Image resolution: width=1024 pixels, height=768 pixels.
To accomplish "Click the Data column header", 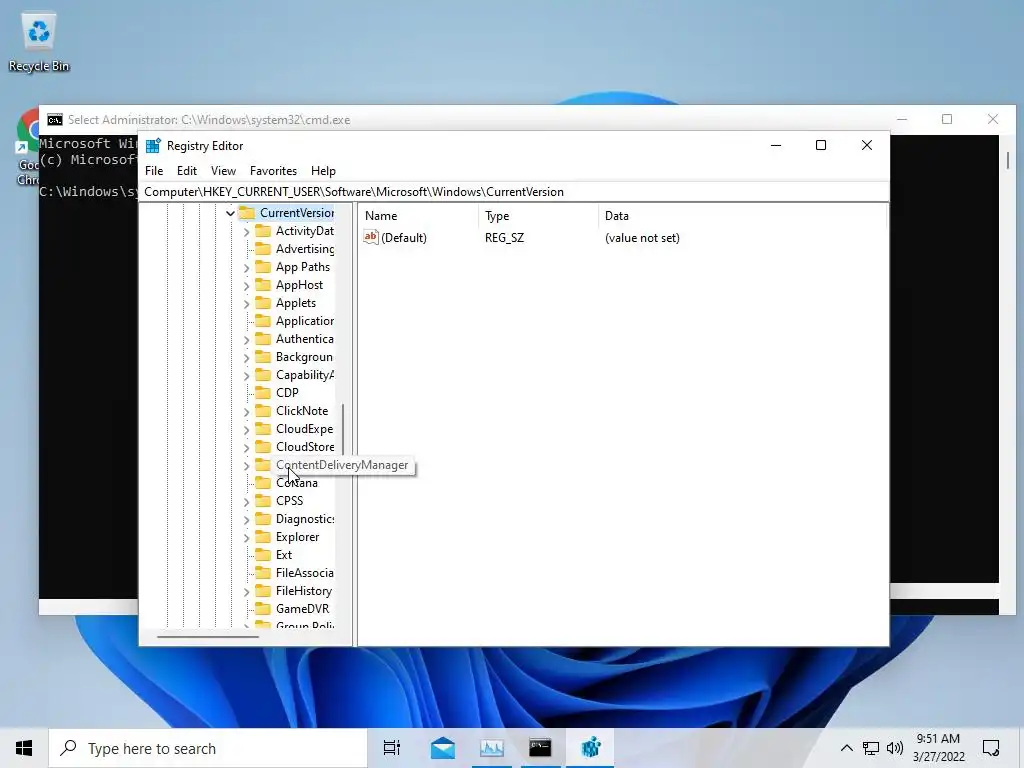I will tap(742, 216).
